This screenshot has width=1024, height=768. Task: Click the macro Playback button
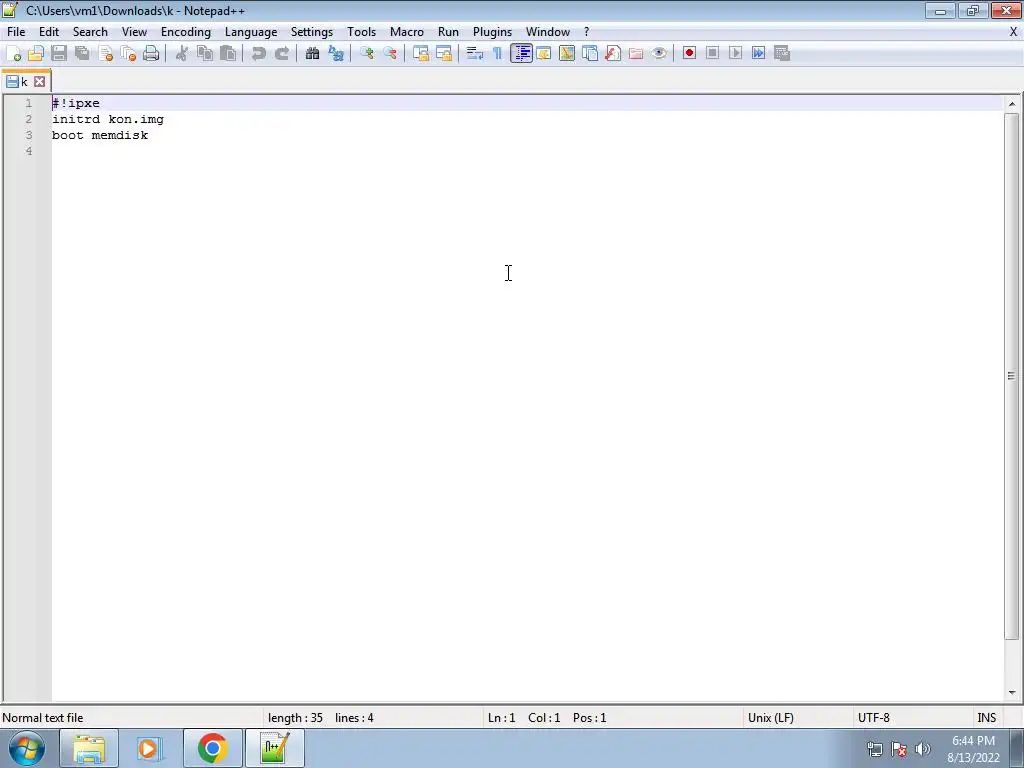(x=735, y=54)
